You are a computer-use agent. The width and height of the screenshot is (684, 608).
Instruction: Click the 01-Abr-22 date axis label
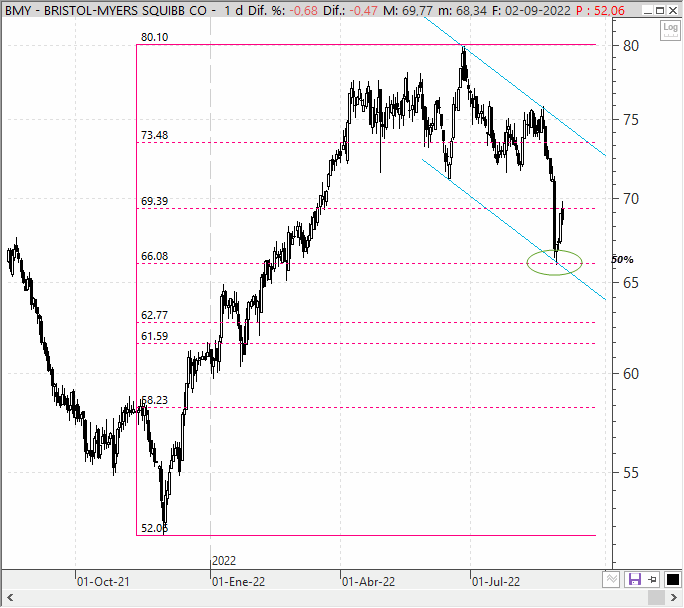[369, 582]
